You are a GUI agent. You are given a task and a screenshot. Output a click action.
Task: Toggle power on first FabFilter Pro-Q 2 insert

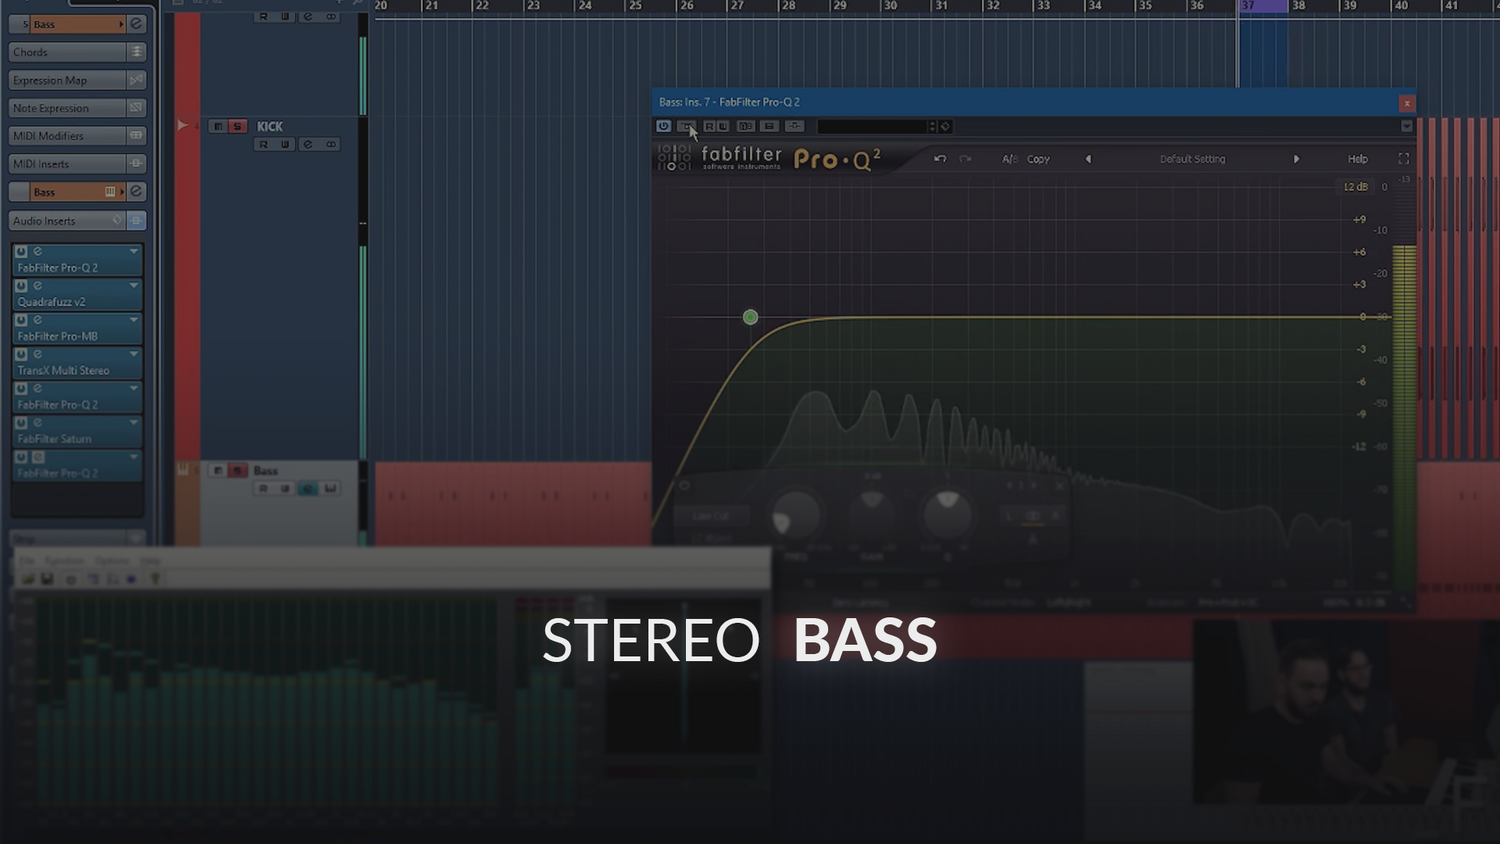tap(21, 251)
